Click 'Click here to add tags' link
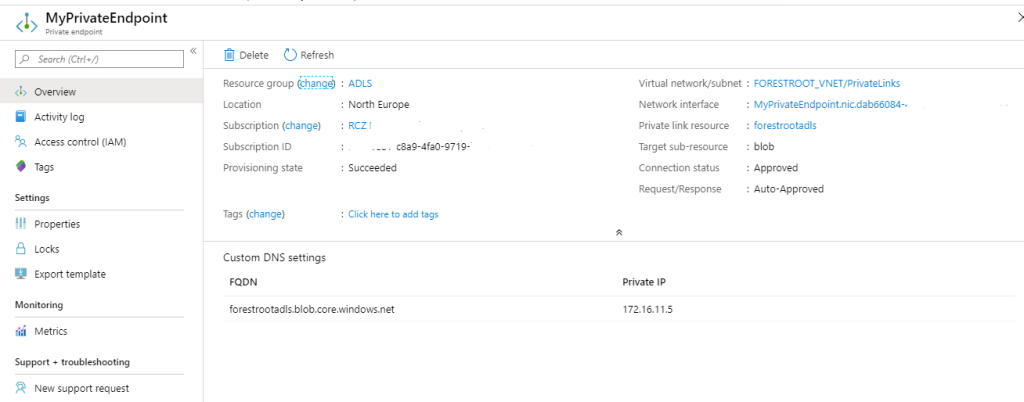 393,214
